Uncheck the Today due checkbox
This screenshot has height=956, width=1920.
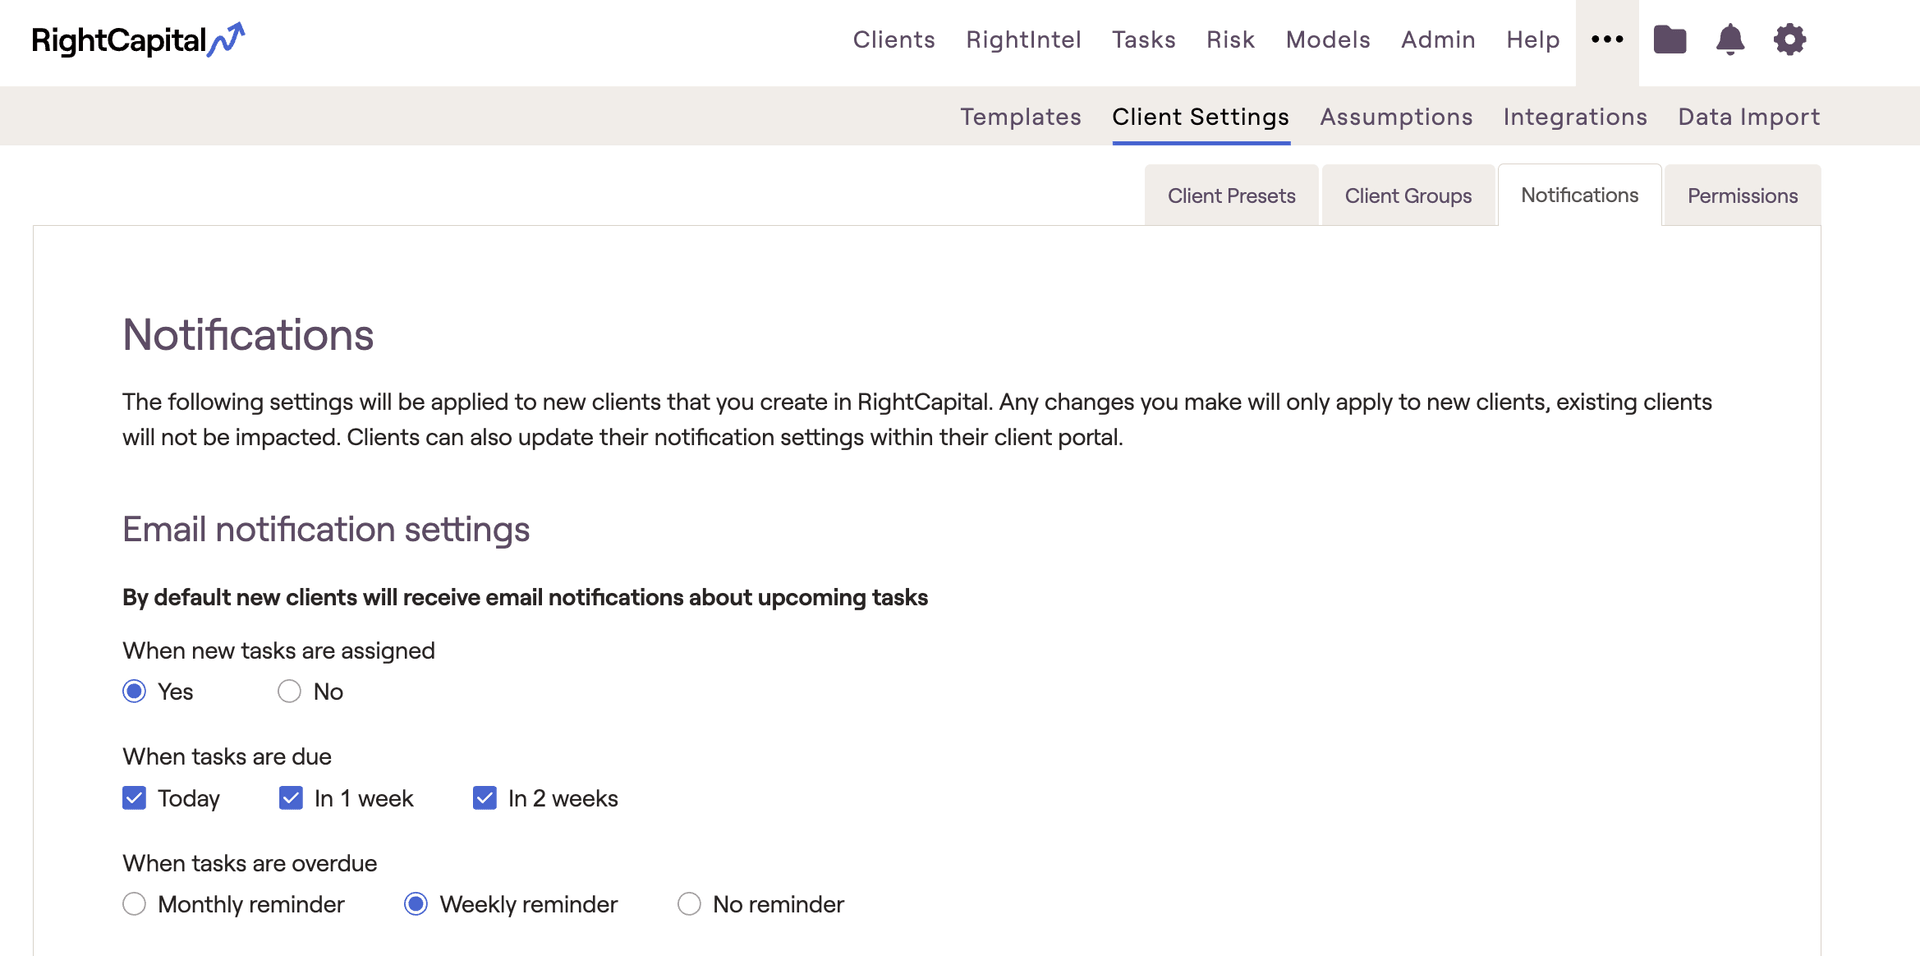pyautogui.click(x=134, y=798)
